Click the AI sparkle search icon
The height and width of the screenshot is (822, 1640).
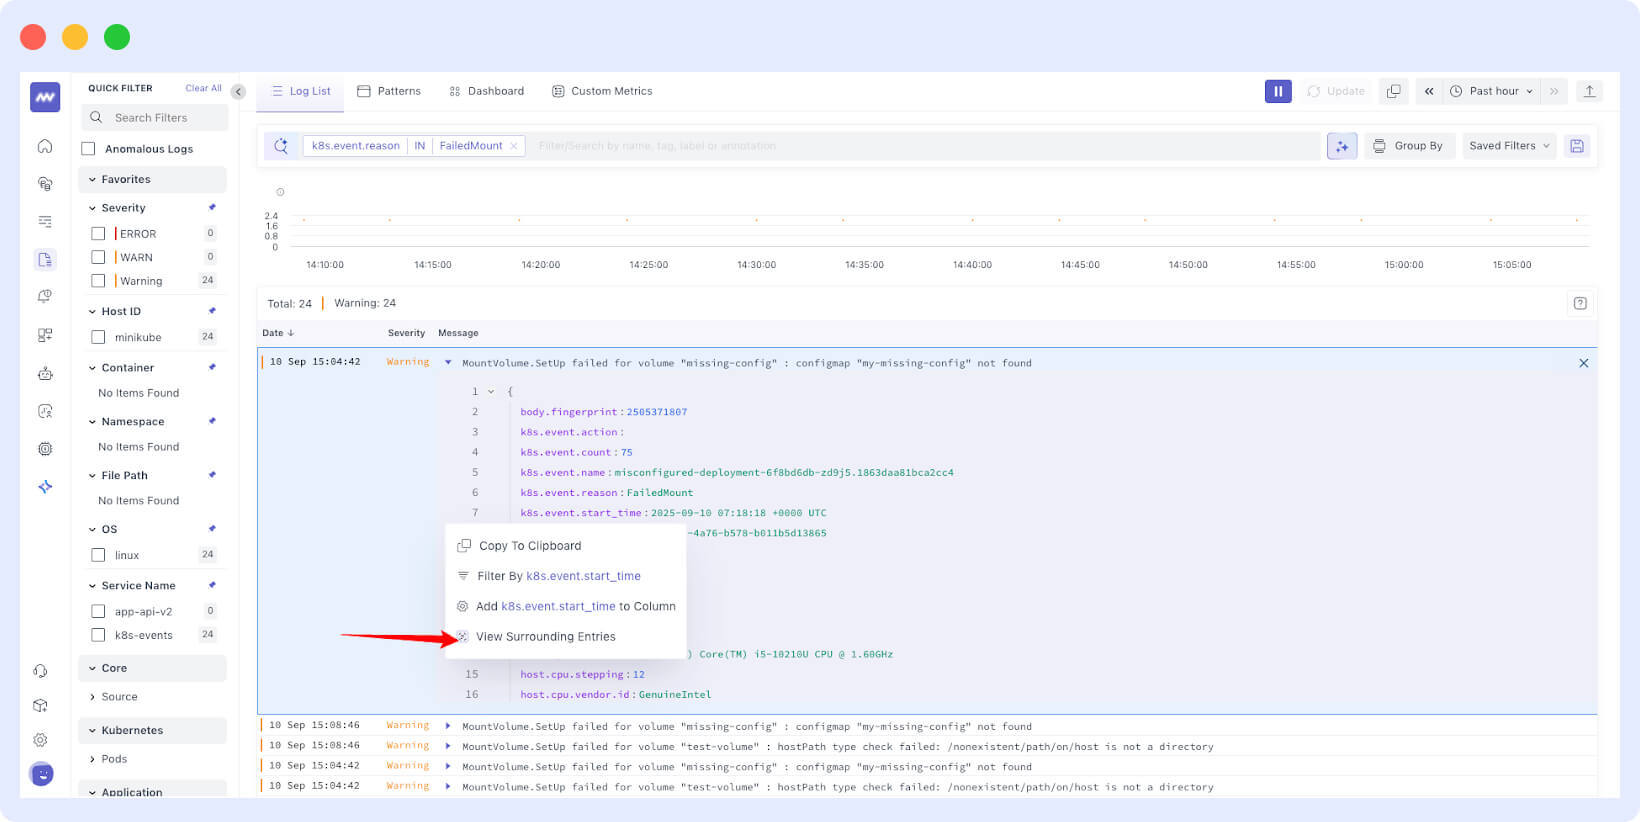click(x=1342, y=146)
